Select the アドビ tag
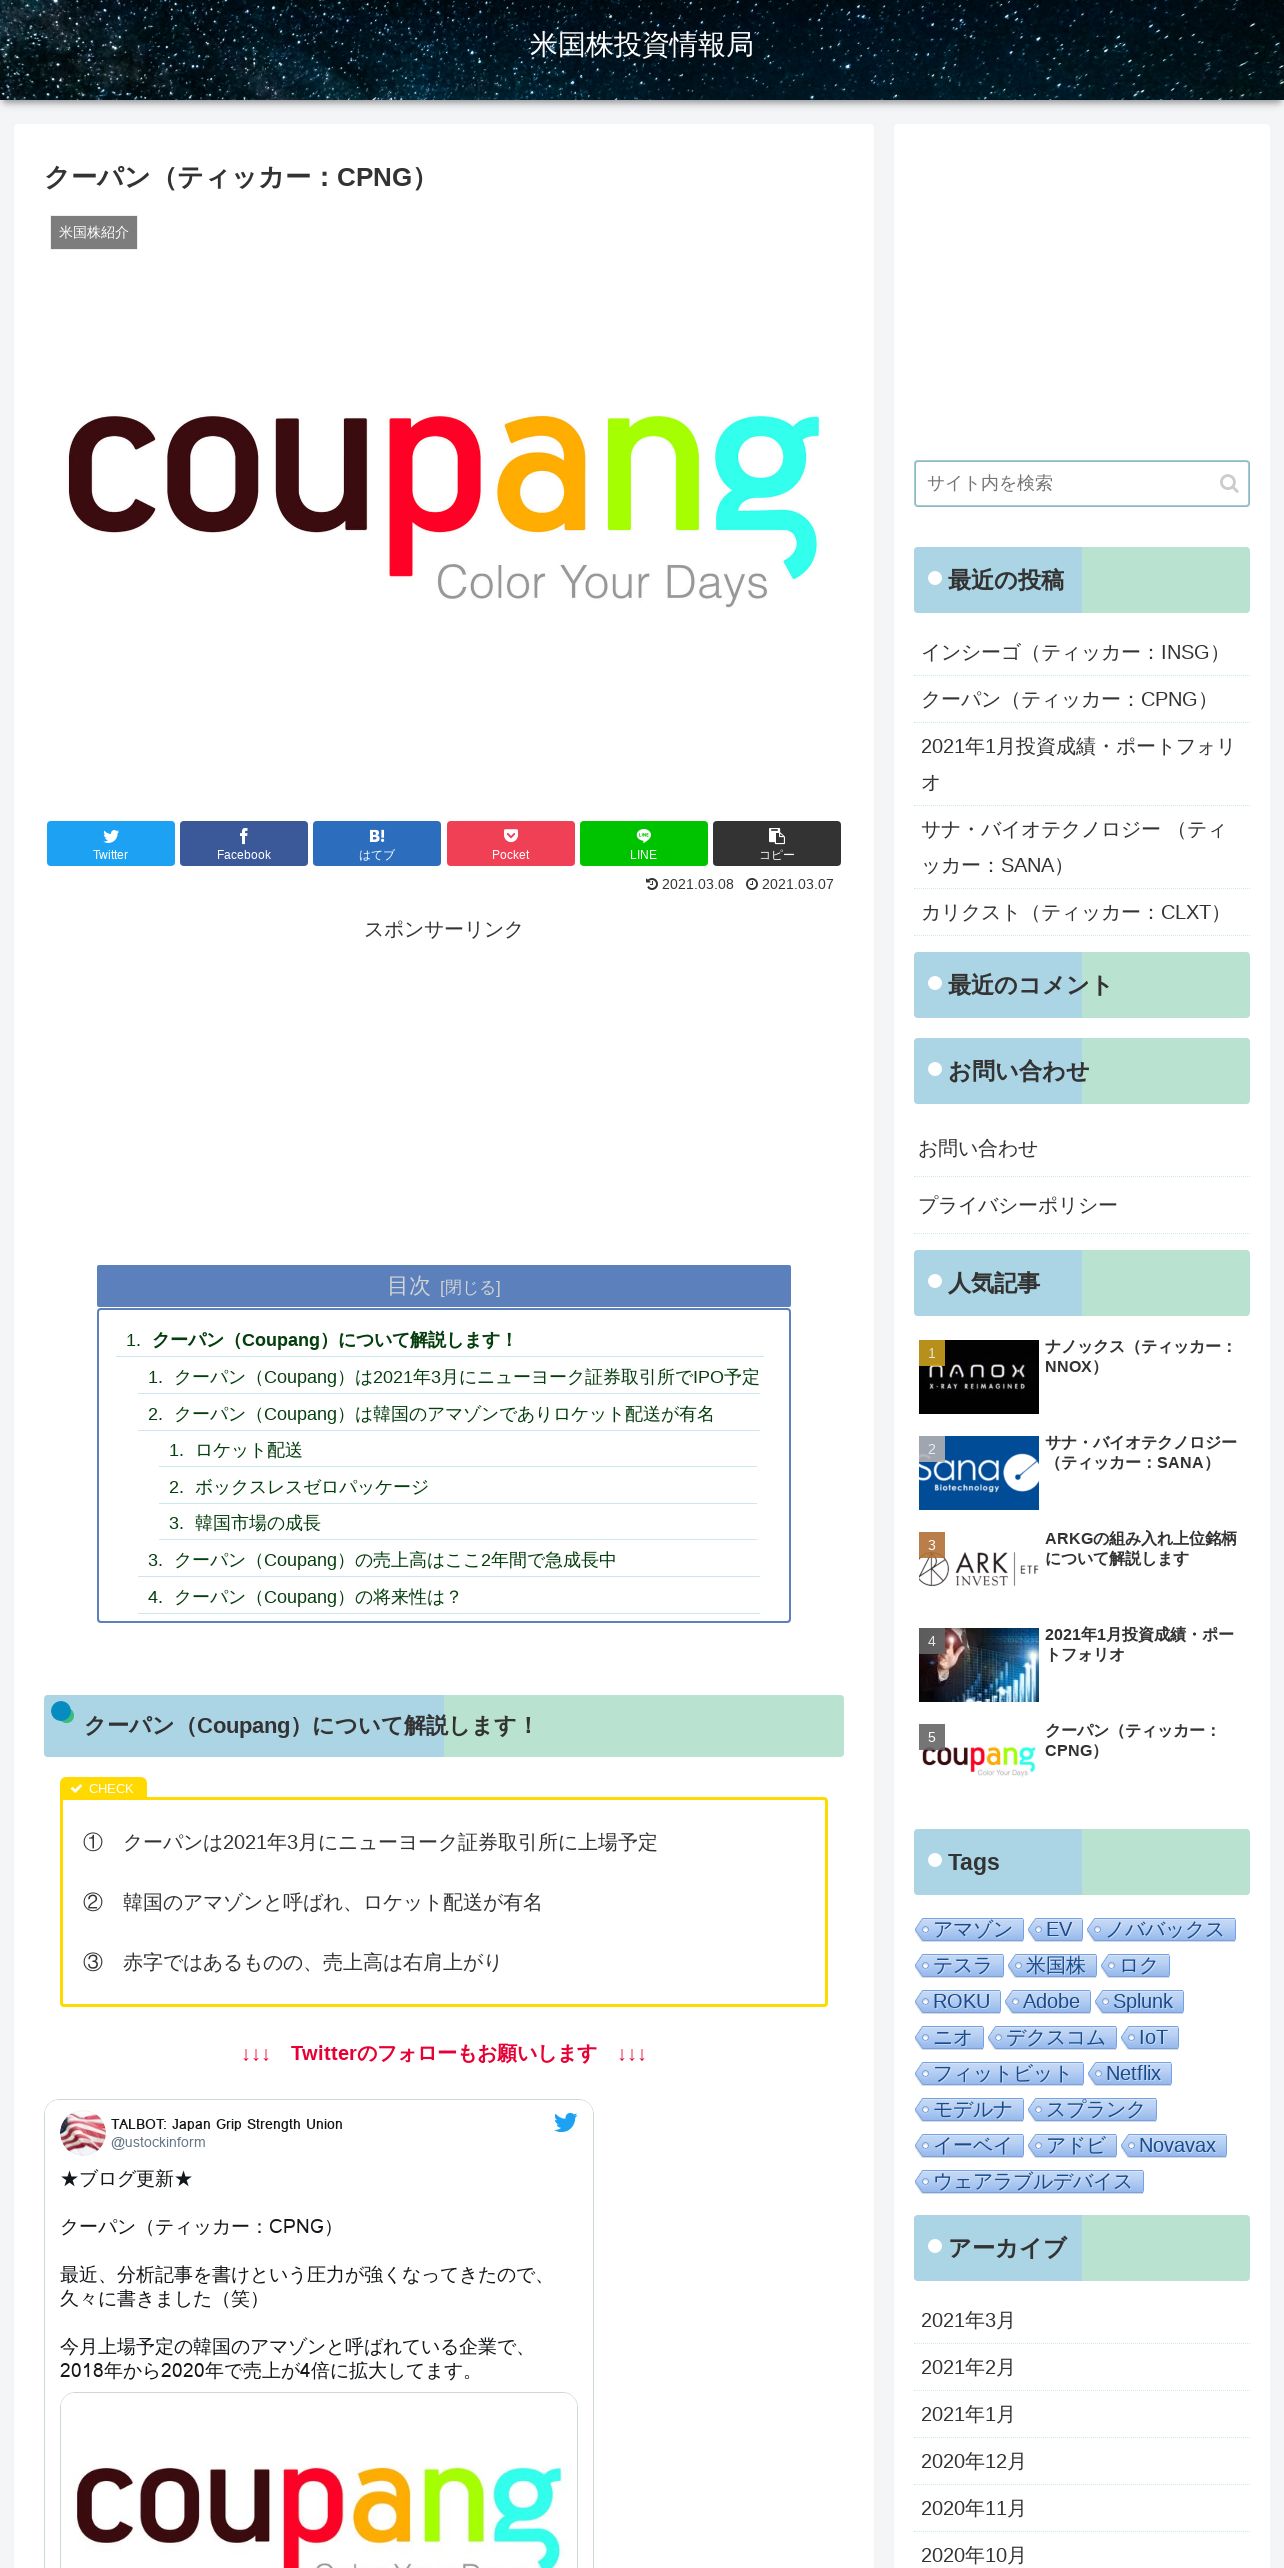The width and height of the screenshot is (1284, 2568). click(x=1073, y=2146)
